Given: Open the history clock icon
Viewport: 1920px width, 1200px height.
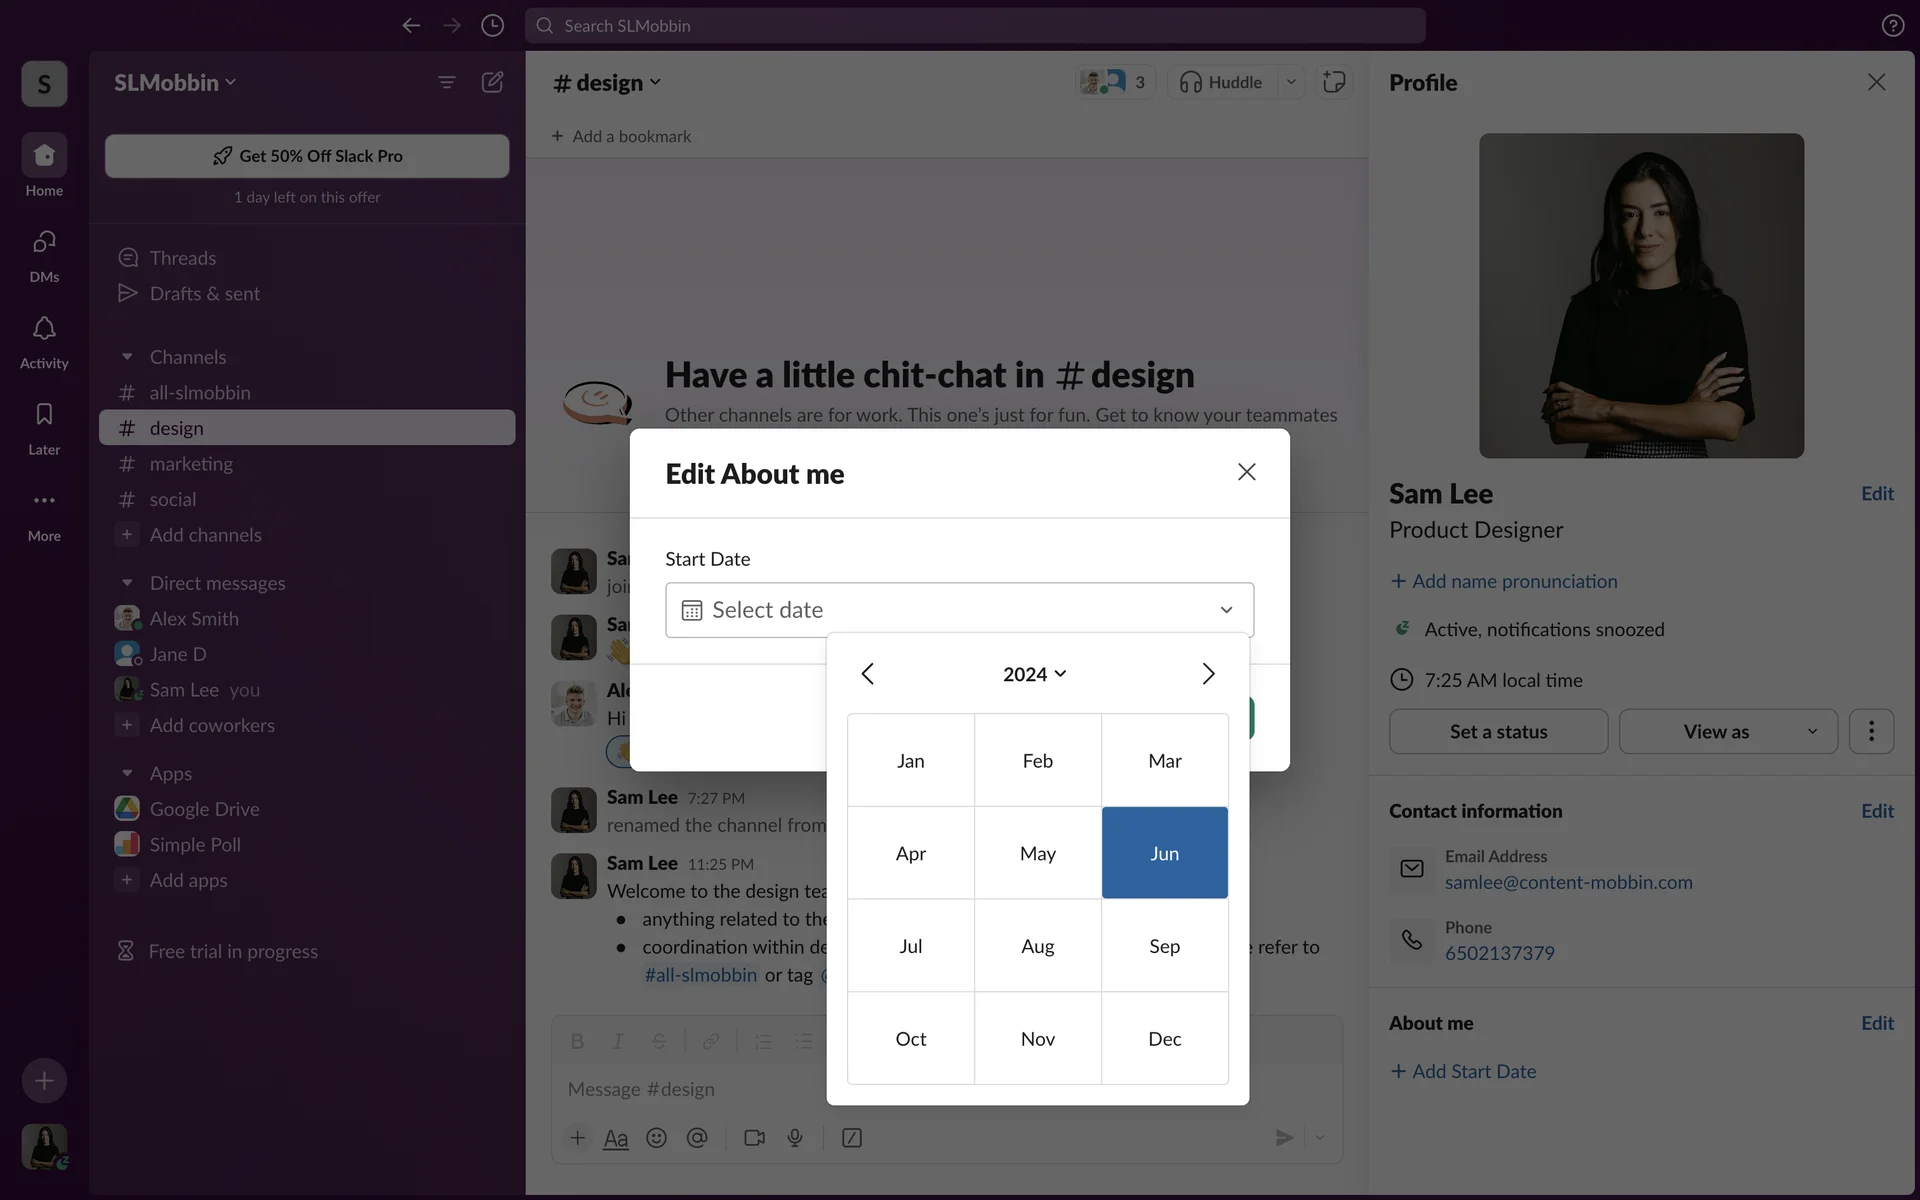Looking at the screenshot, I should (492, 26).
